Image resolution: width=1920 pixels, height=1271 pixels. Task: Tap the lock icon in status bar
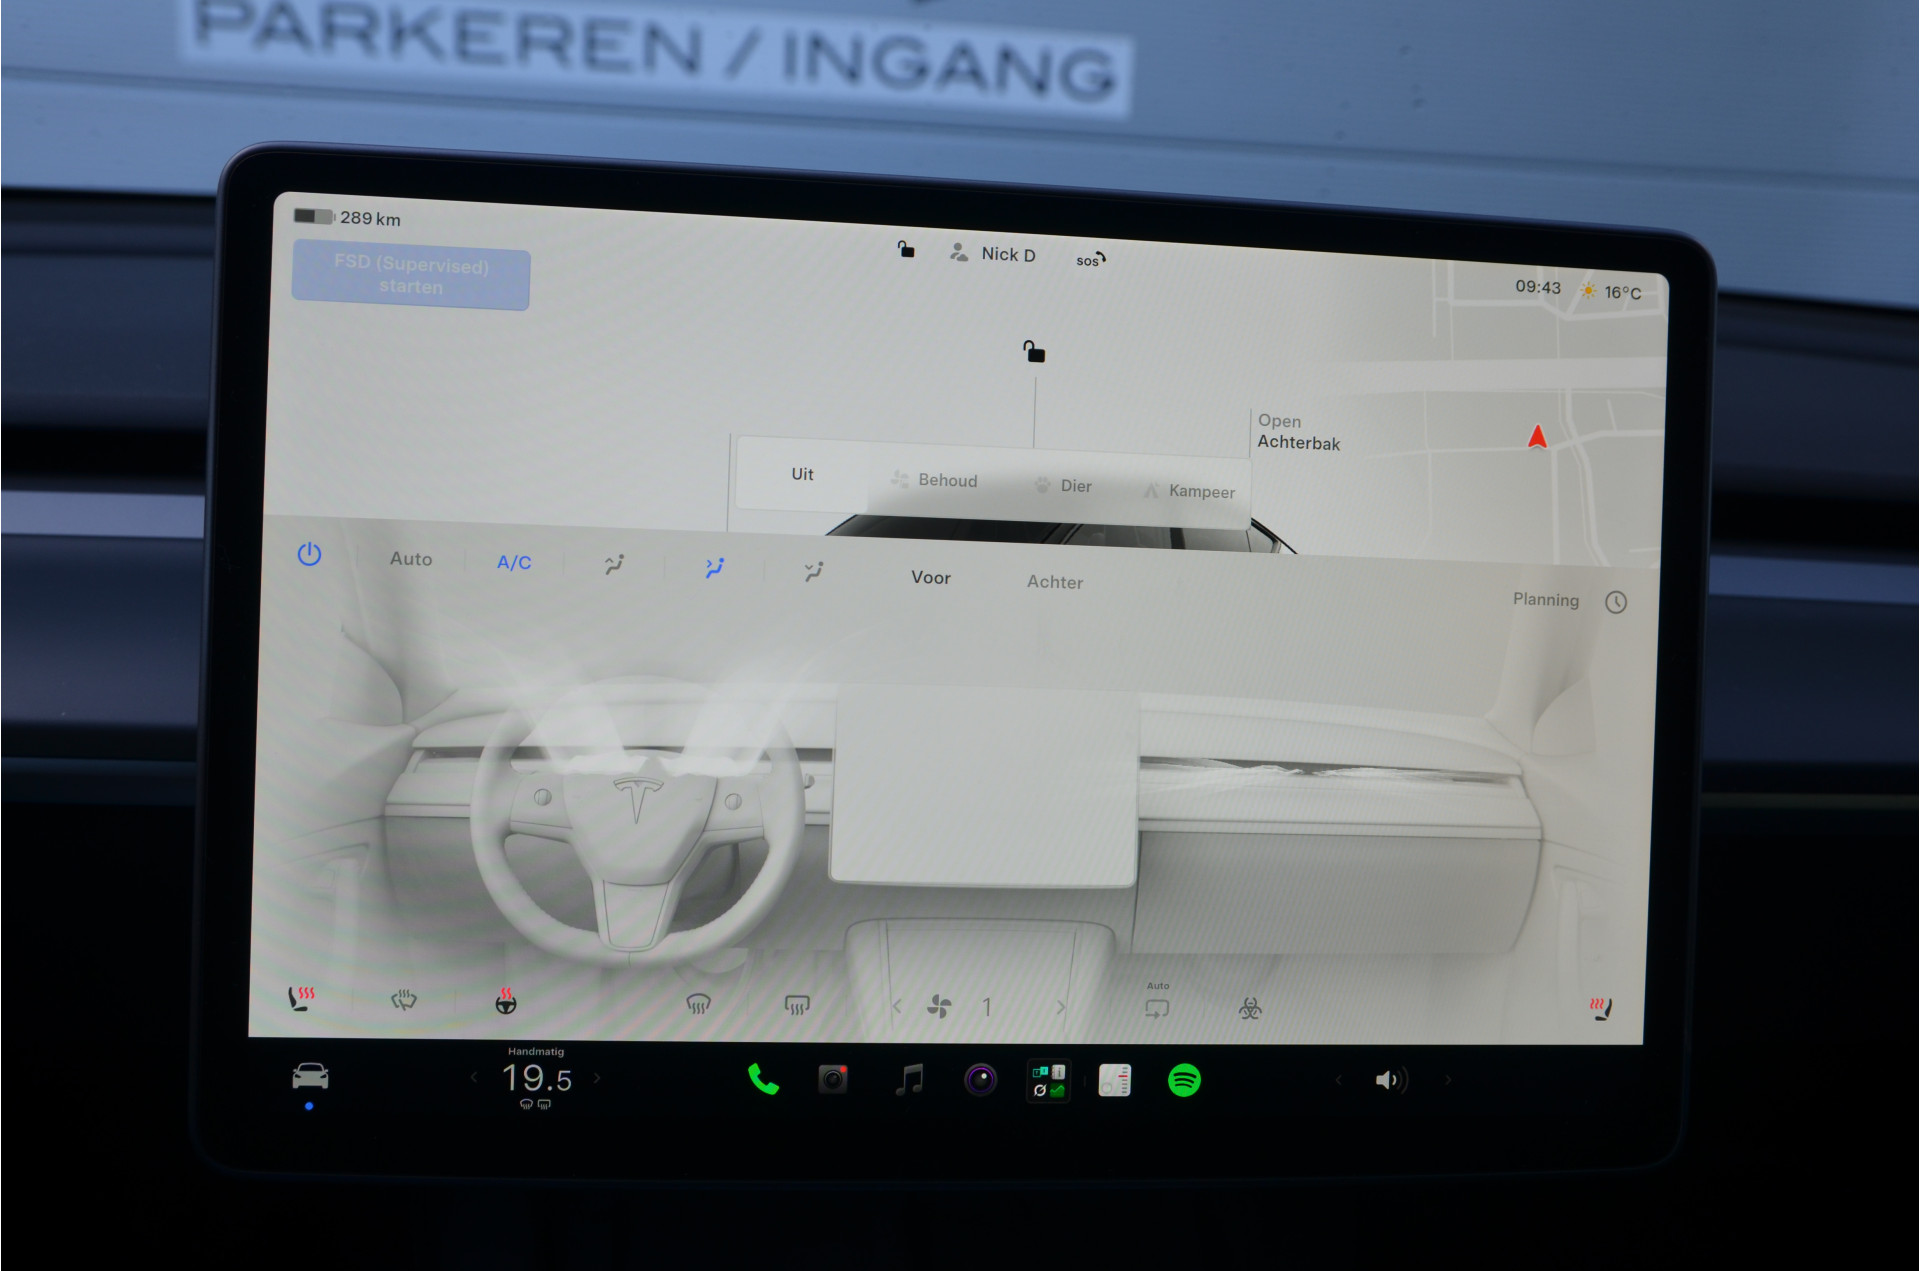tap(906, 249)
